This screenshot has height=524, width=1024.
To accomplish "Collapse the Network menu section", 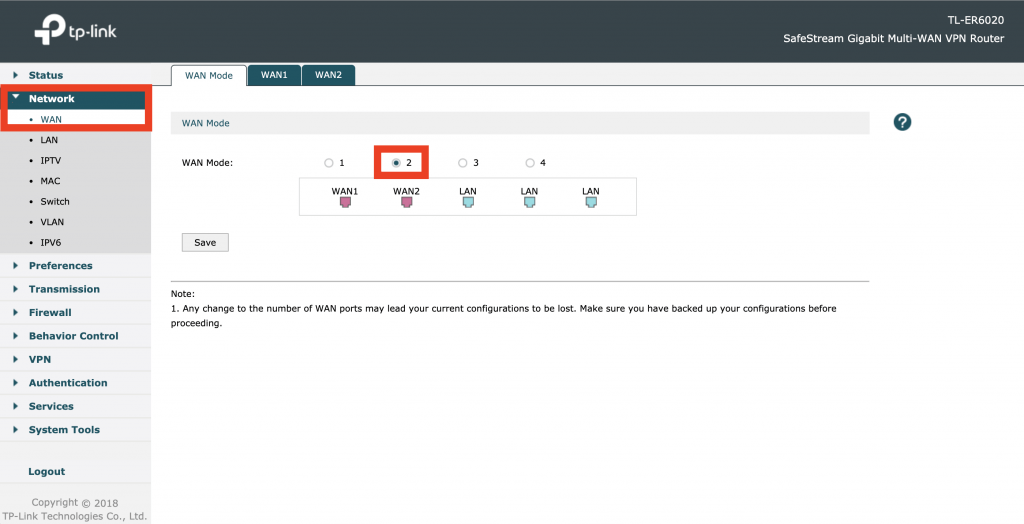I will click(x=51, y=99).
